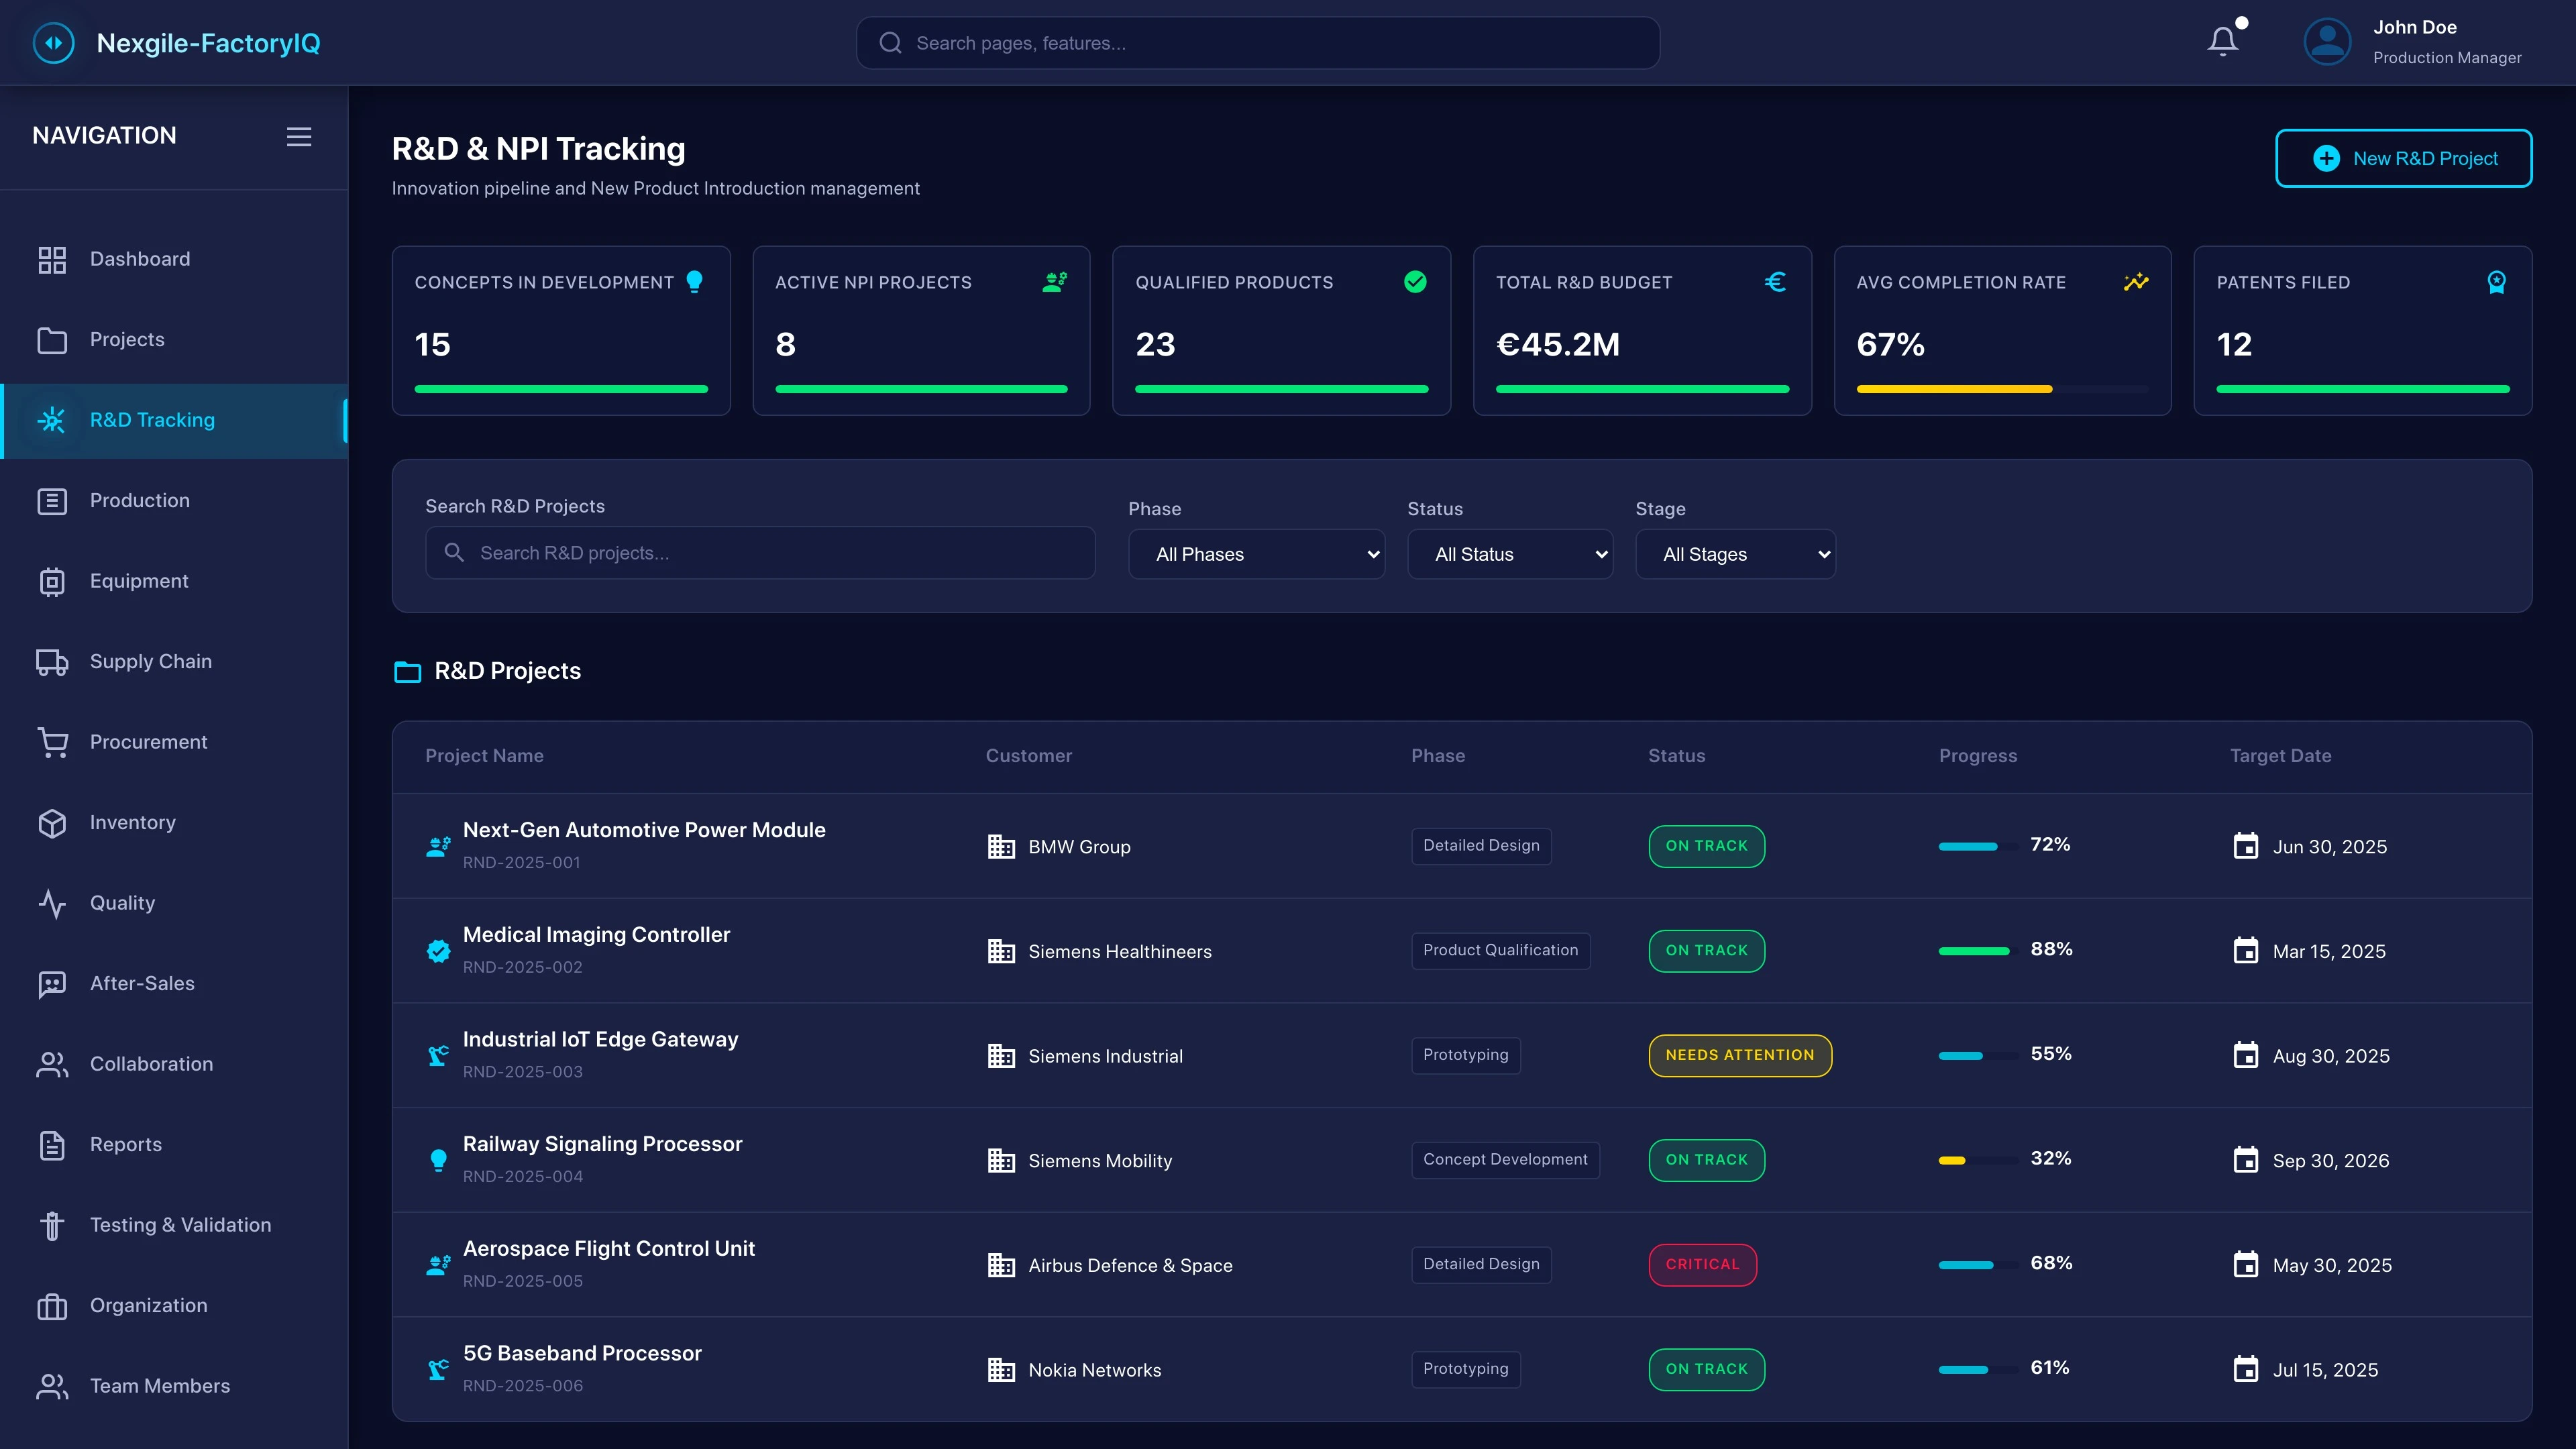Select the Supply Chain icon in navigation
The height and width of the screenshot is (1449, 2576).
[x=52, y=661]
